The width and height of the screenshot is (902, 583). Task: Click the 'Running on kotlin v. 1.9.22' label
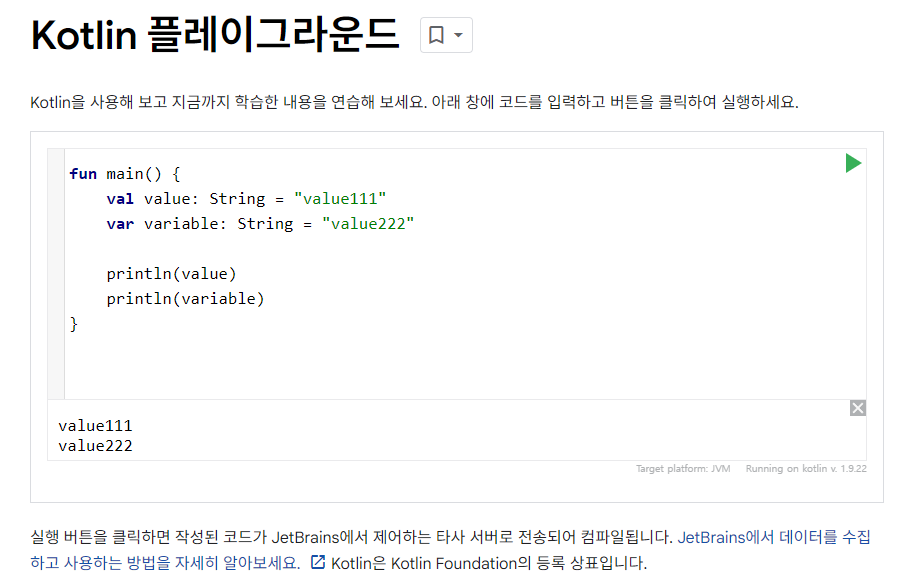806,469
